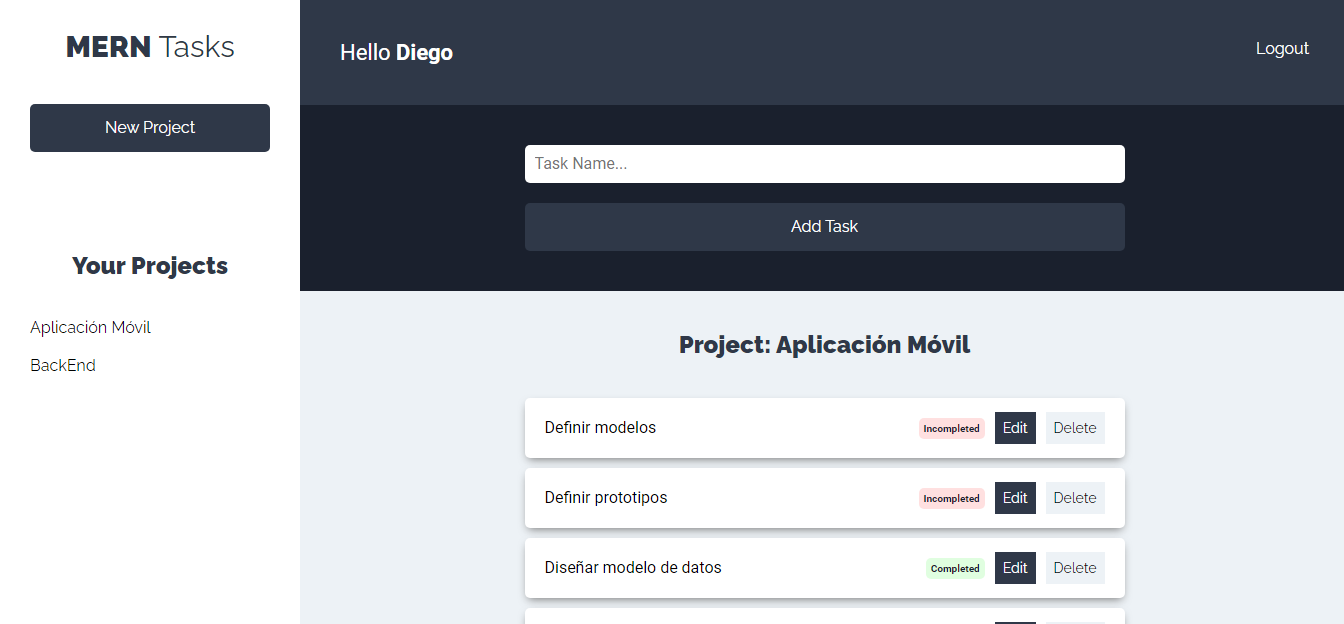
Task: Open the Aplicación Móvil project in sidebar
Action: click(90, 328)
